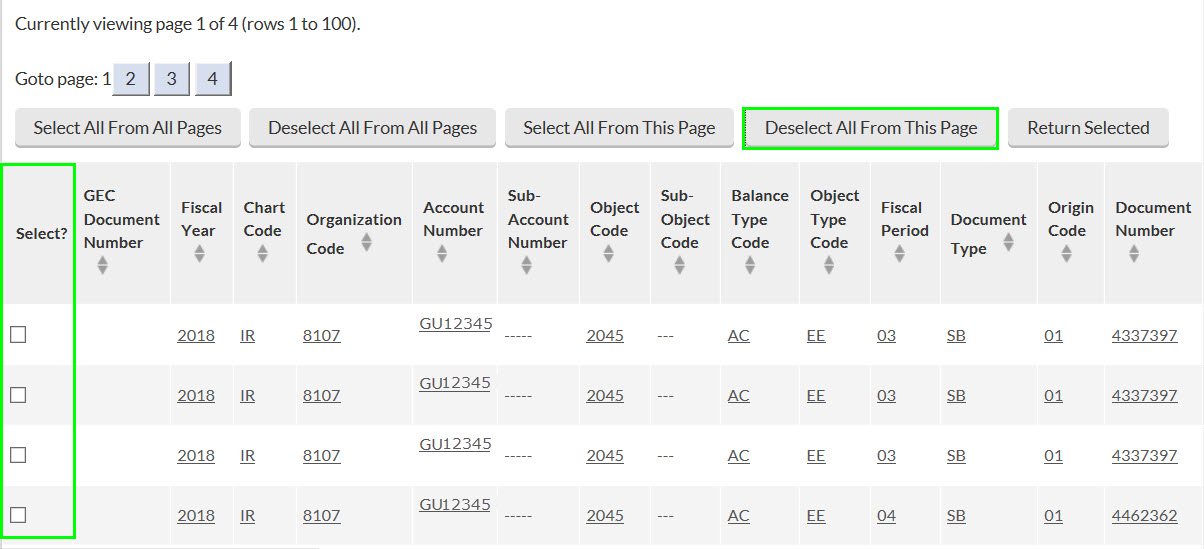Screen dimensions: 1204x549
Task: Click Deselect All From All Pages
Action: [x=373, y=128]
